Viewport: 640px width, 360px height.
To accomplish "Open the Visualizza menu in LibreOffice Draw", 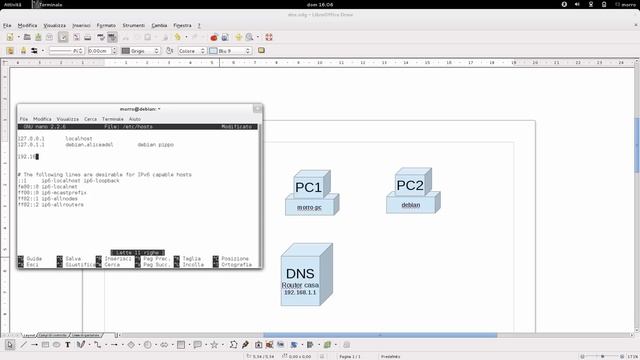I will pyautogui.click(x=55, y=25).
